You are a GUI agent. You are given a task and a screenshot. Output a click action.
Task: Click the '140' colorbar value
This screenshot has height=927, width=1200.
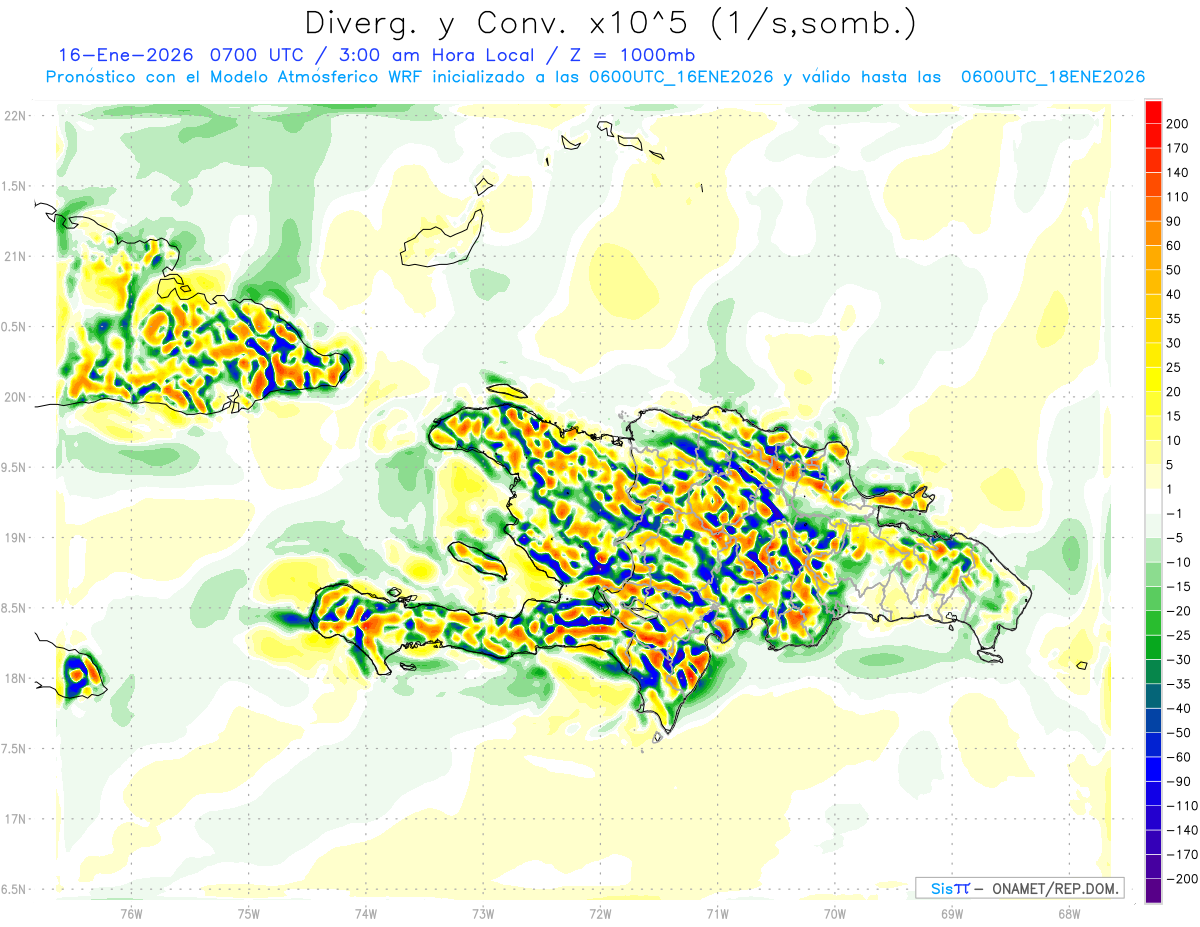(x=1179, y=172)
